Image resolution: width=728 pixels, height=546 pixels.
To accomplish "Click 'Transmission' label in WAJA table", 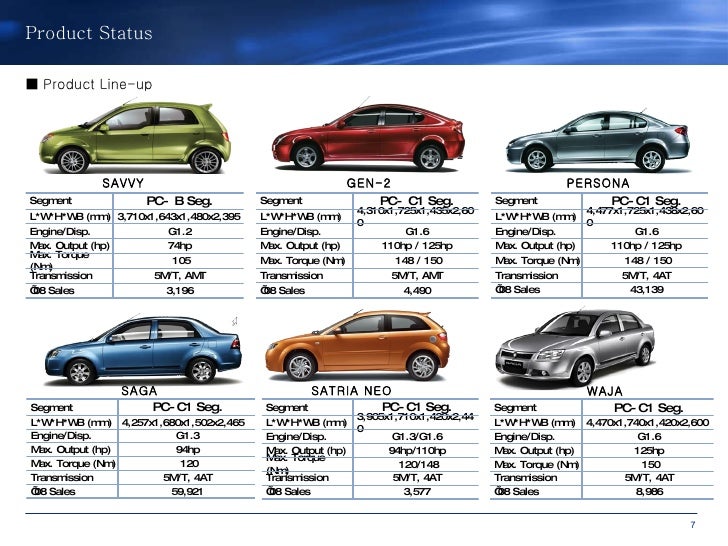I will (526, 477).
